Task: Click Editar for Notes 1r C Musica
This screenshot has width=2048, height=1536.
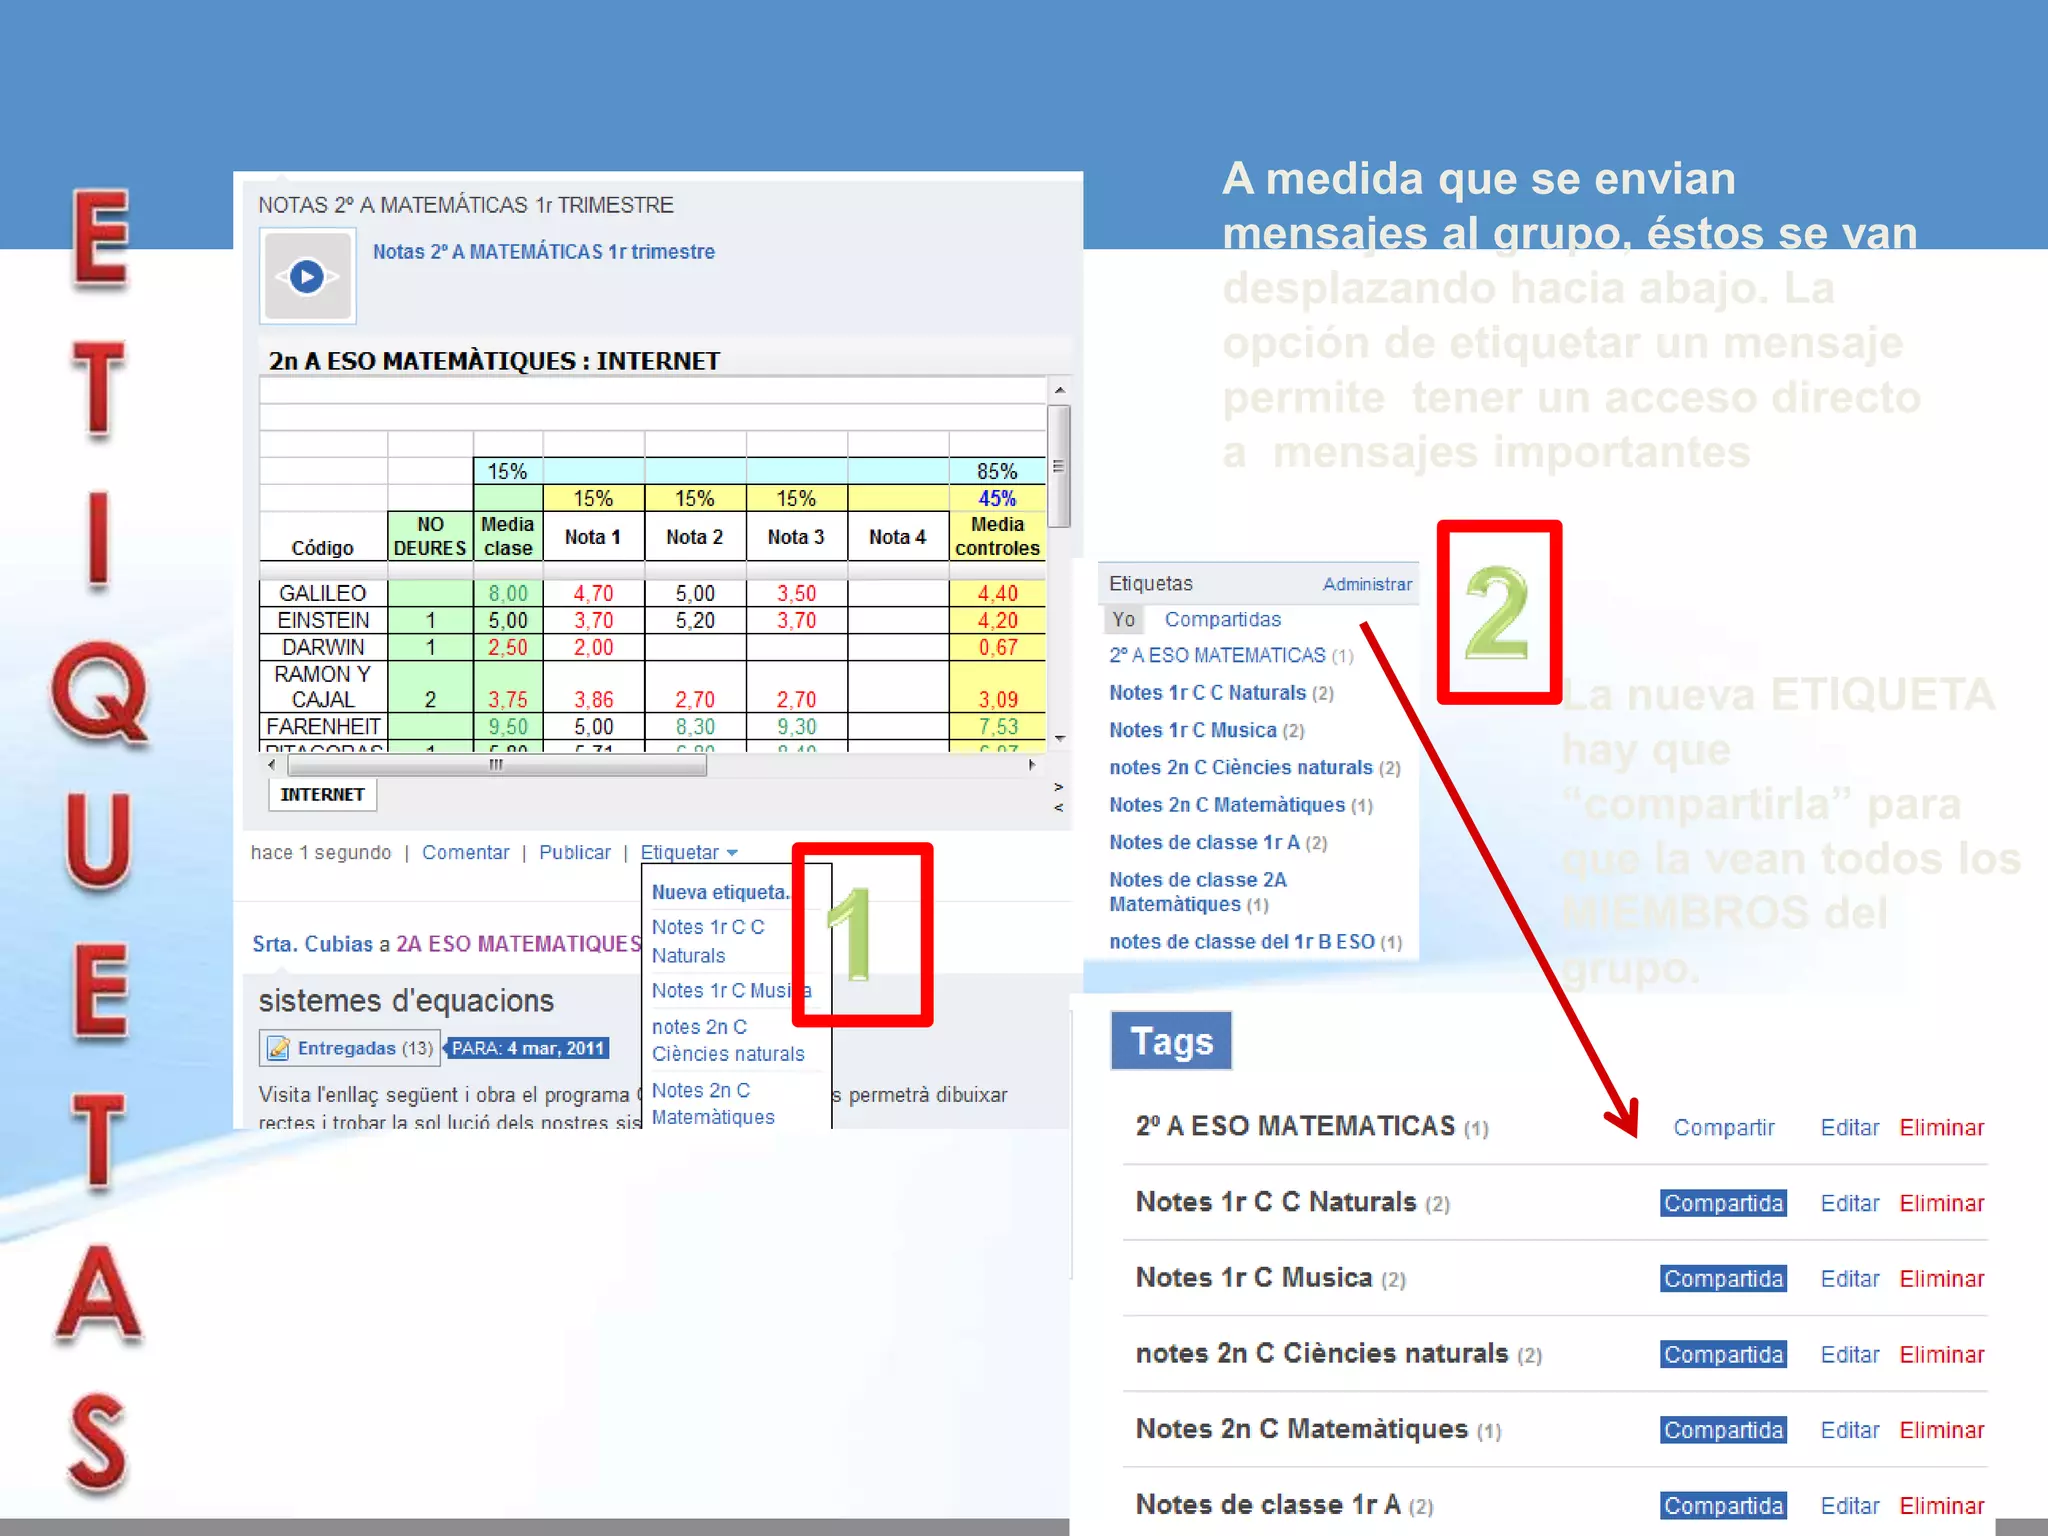Action: (x=1850, y=1278)
